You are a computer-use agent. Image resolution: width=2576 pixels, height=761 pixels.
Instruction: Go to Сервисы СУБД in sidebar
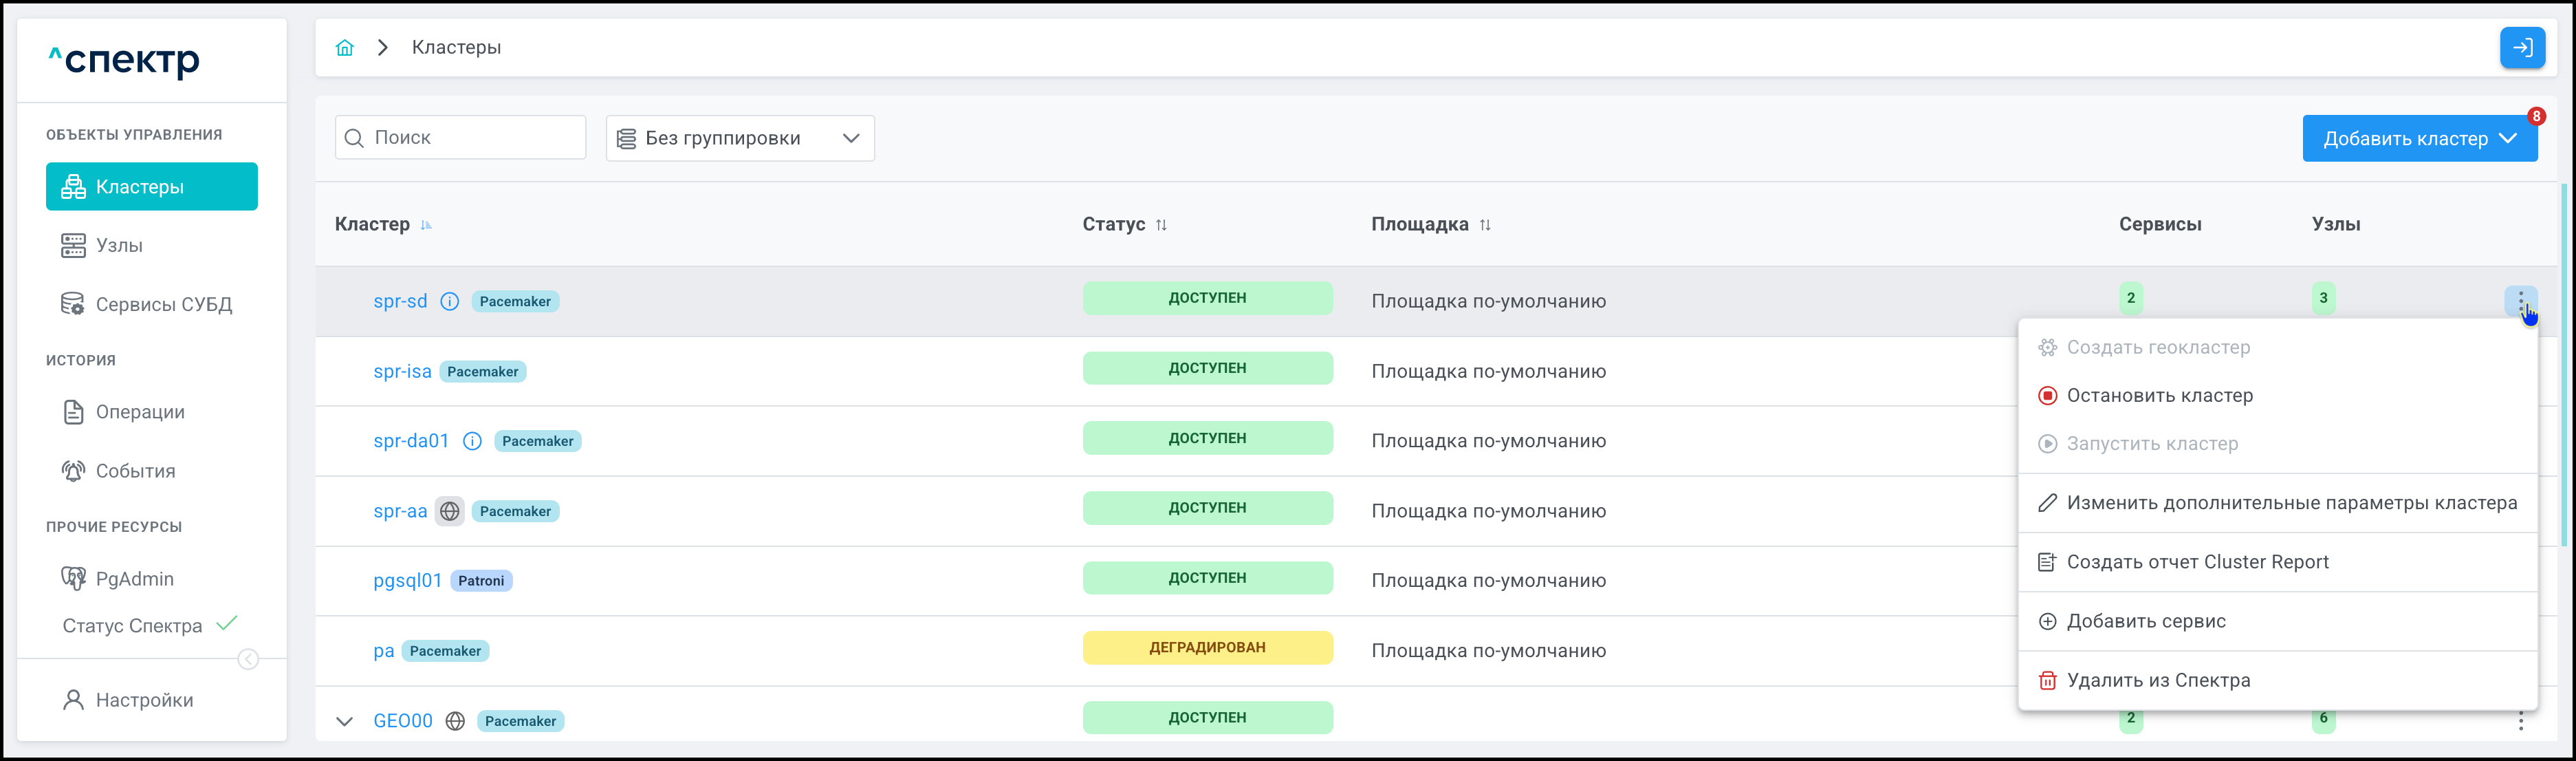pyautogui.click(x=163, y=304)
